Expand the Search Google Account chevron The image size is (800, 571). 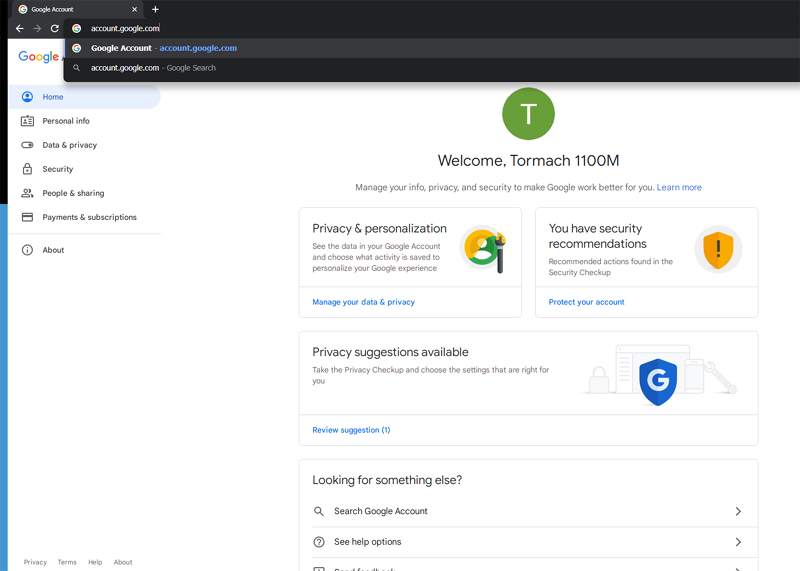(x=738, y=511)
